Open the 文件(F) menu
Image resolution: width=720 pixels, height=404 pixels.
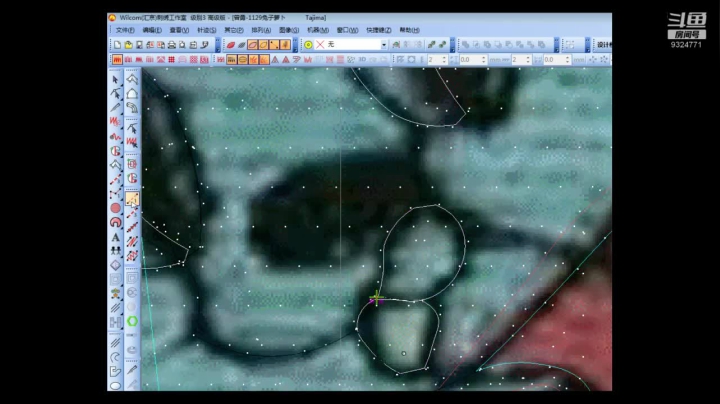125,30
